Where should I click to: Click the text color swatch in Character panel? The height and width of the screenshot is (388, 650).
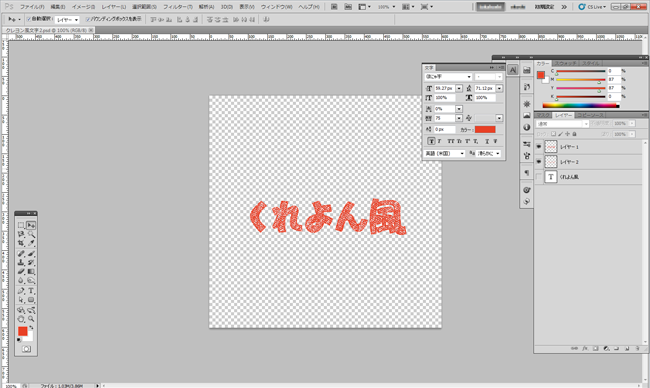click(485, 130)
